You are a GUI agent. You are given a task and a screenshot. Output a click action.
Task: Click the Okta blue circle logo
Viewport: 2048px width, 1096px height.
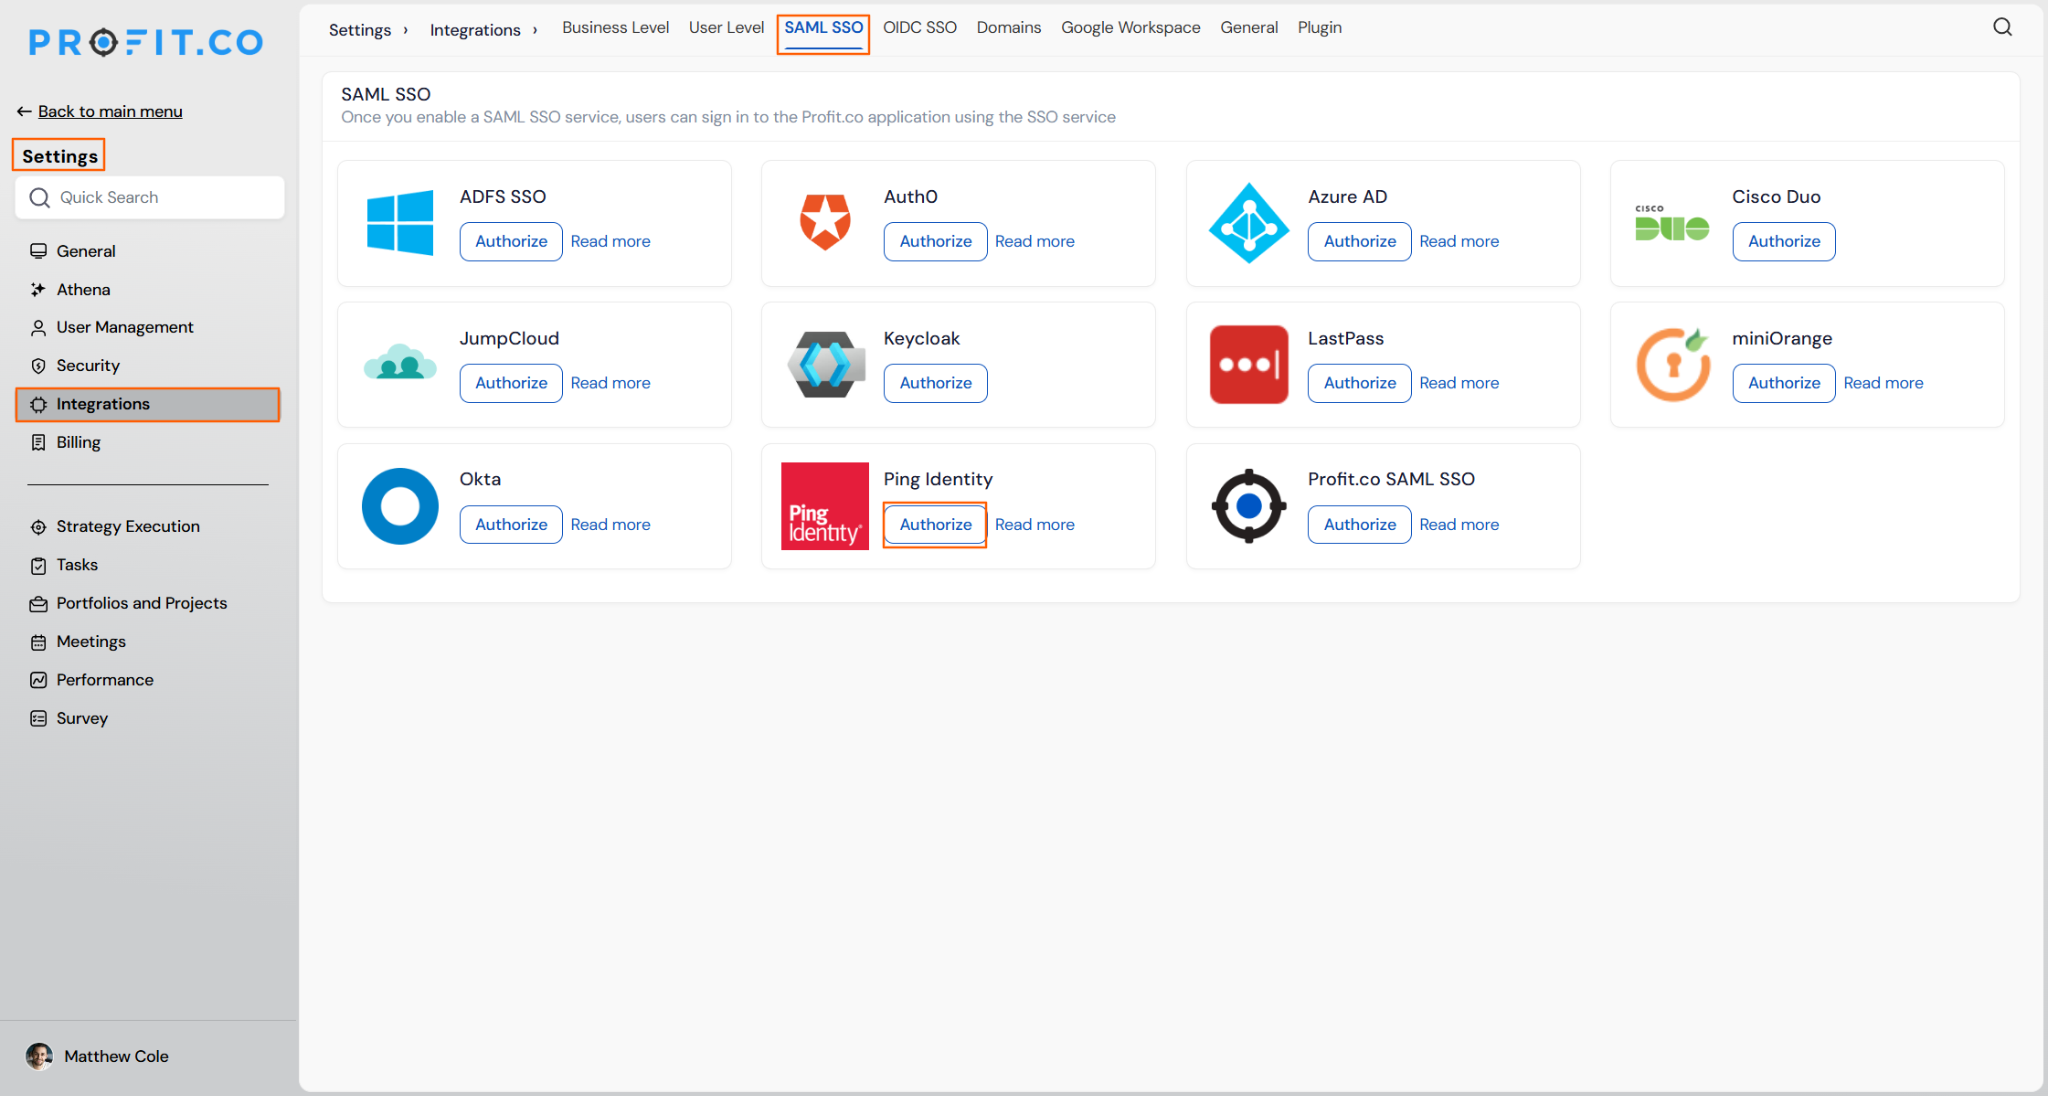click(400, 506)
